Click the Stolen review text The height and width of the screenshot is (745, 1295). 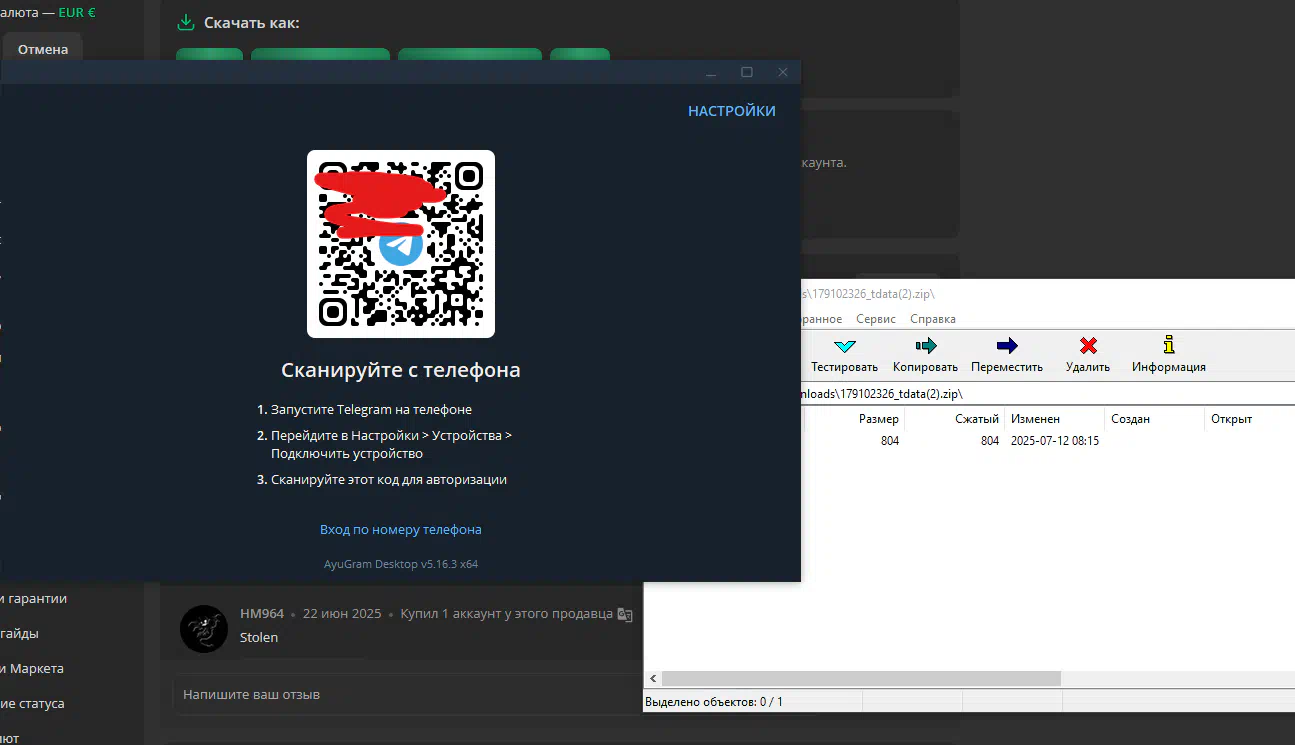259,637
